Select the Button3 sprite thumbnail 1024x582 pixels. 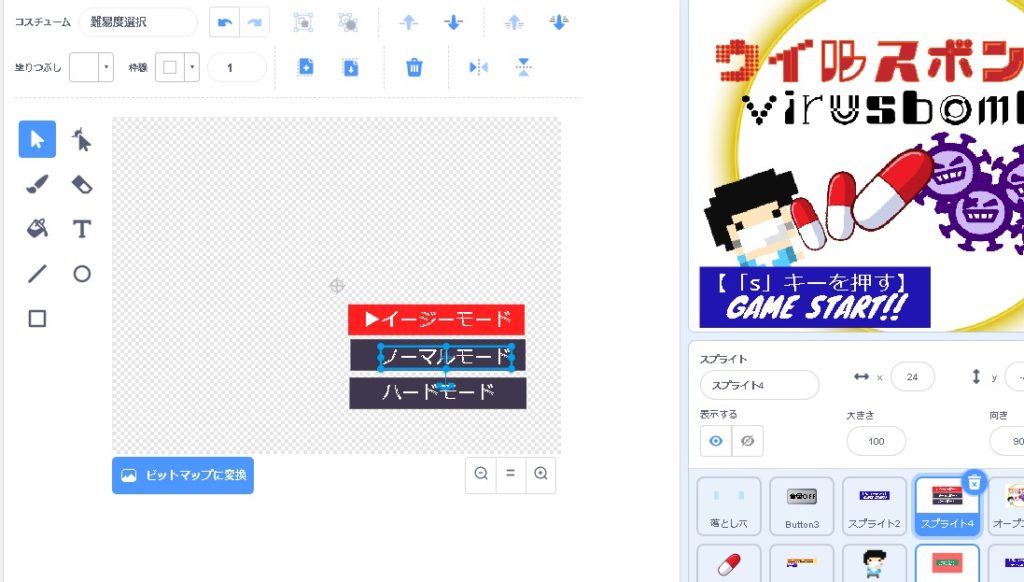(x=801, y=508)
